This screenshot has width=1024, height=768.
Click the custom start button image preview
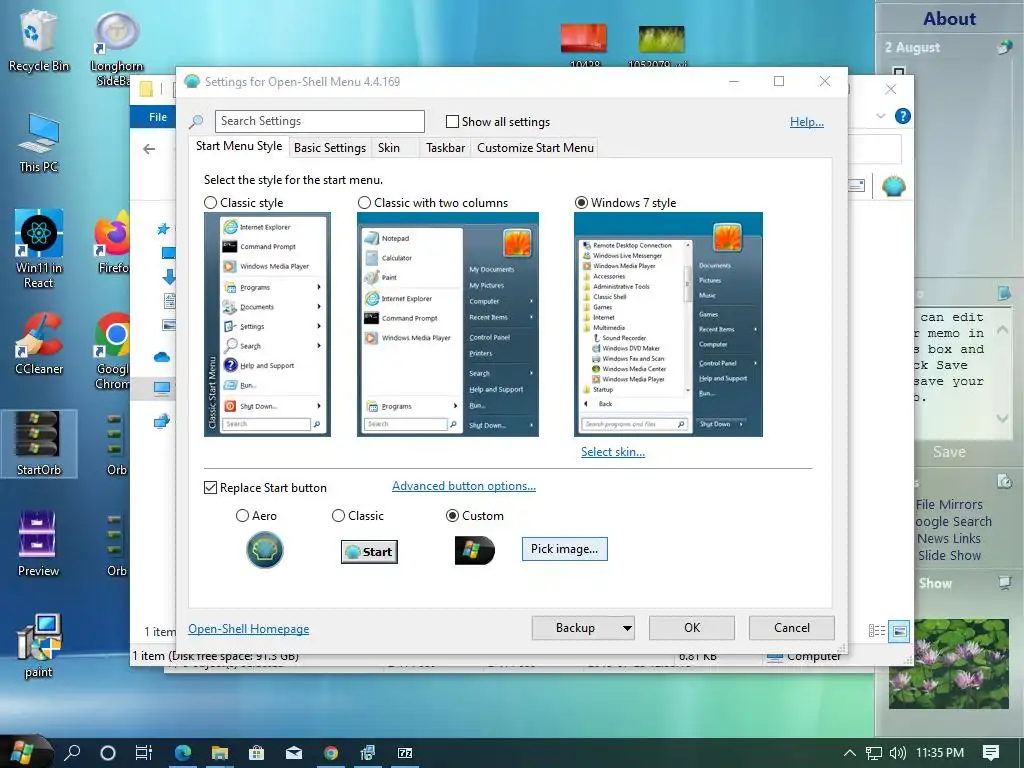click(474, 551)
